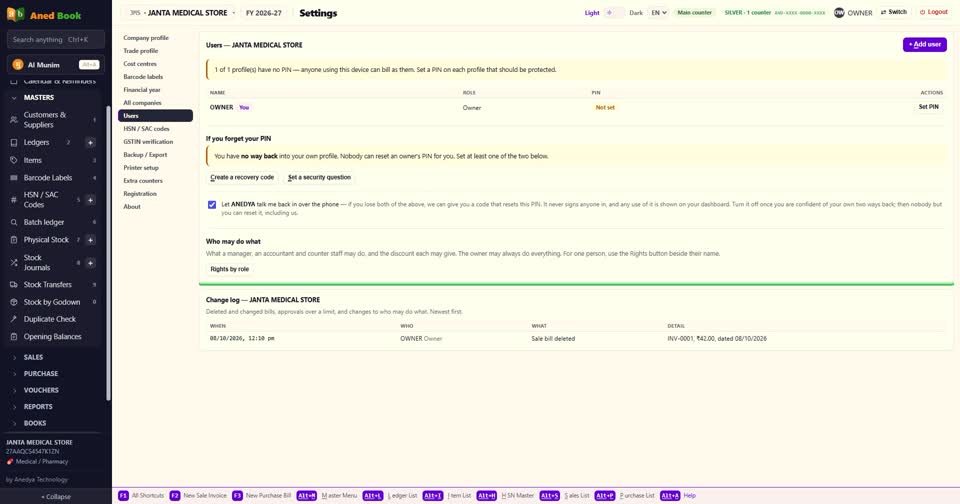Image resolution: width=960 pixels, height=504 pixels.
Task: Click the Add user button
Action: click(924, 44)
